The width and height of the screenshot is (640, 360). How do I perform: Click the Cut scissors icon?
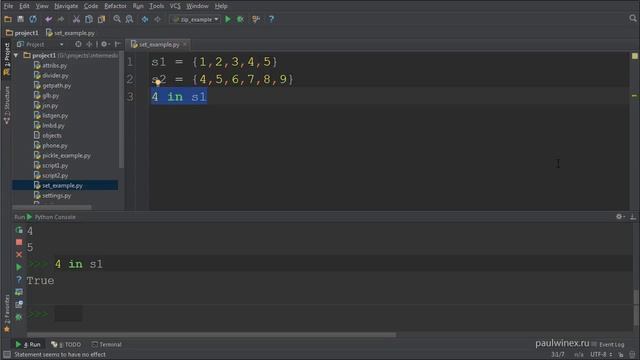76,19
